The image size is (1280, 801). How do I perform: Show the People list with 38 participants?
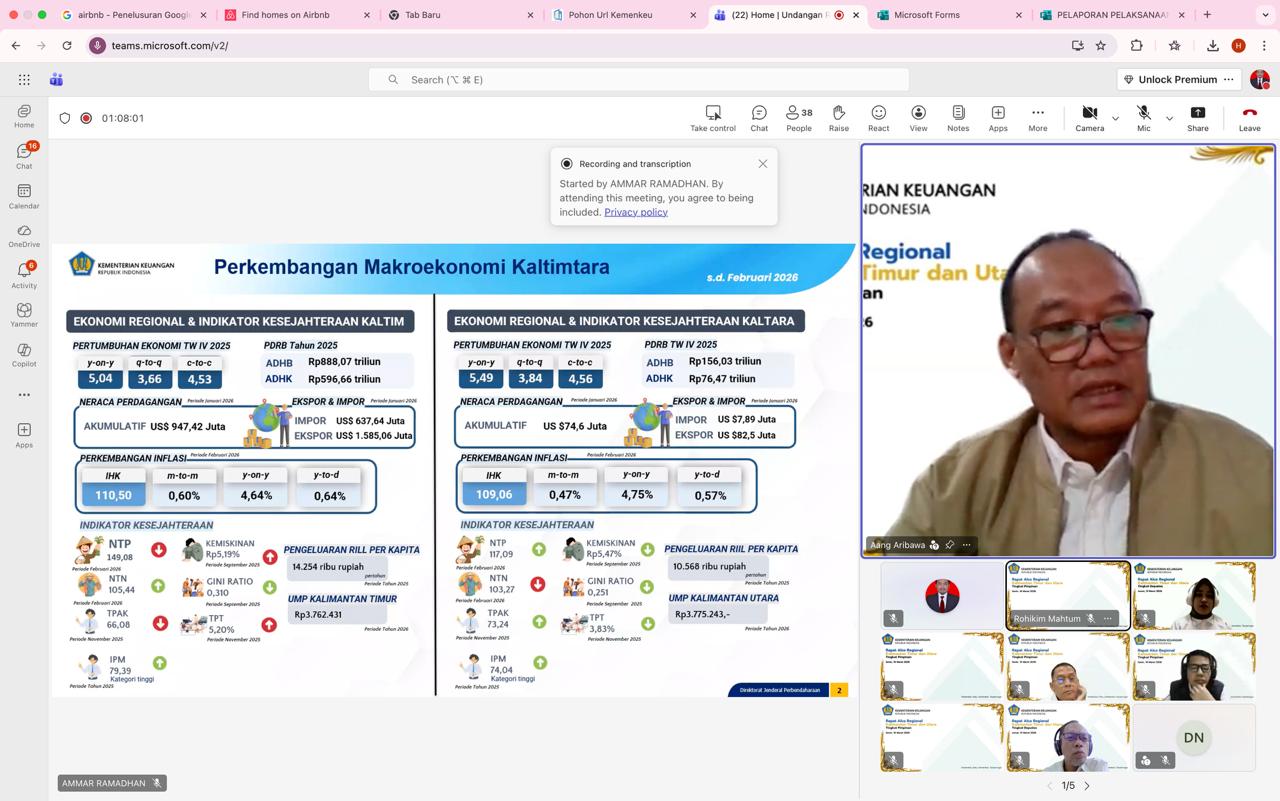(797, 117)
